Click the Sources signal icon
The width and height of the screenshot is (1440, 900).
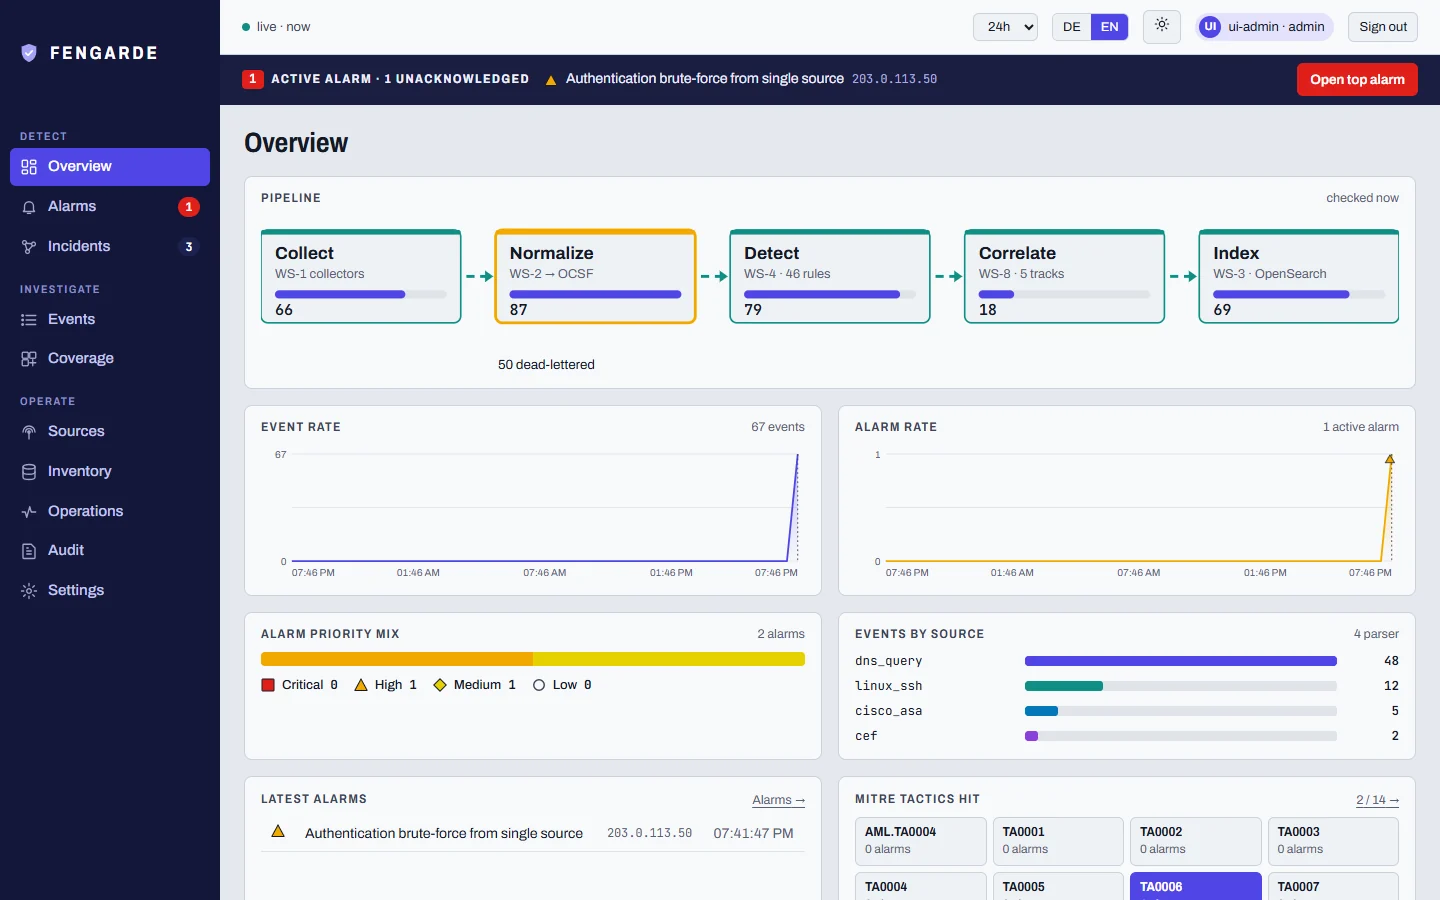29,432
